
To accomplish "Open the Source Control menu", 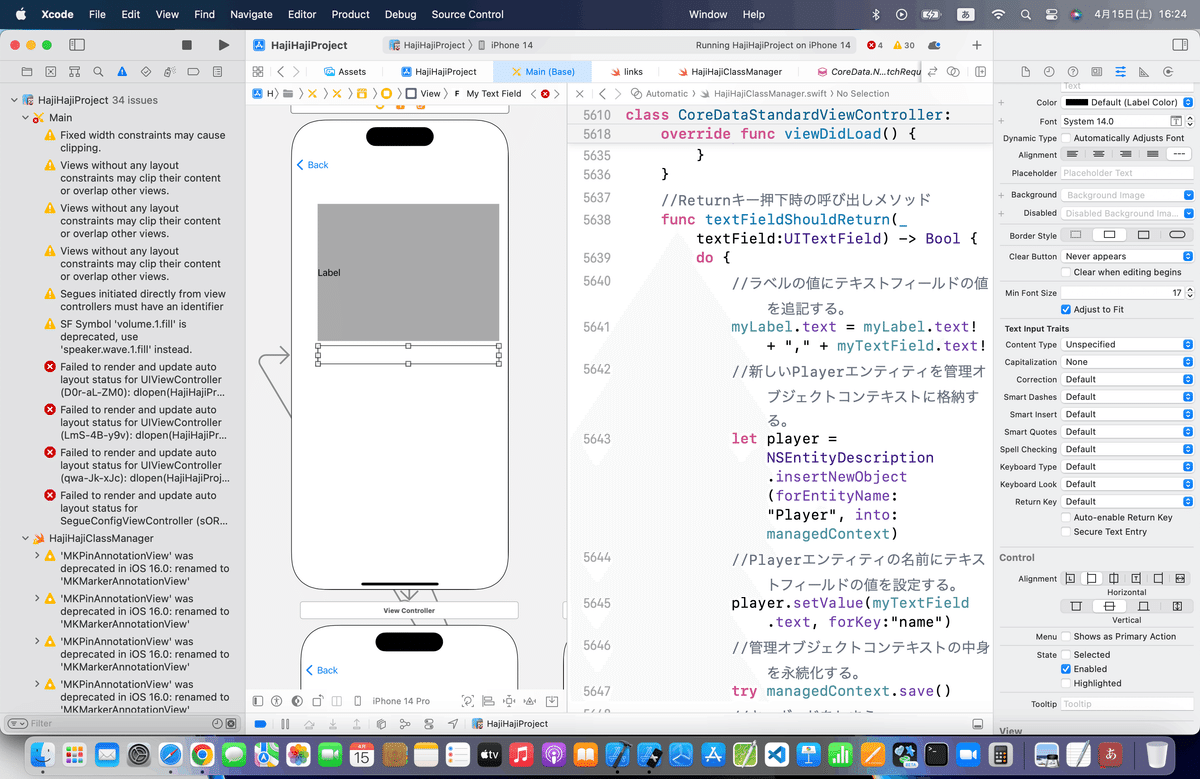I will coord(468,14).
